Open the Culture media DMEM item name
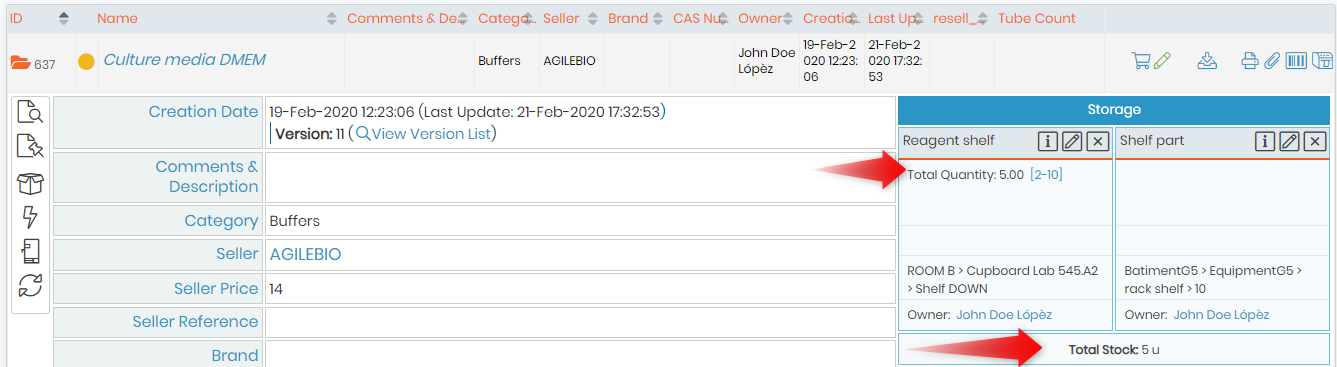Viewport: 1337px width, 367px height. tap(185, 60)
